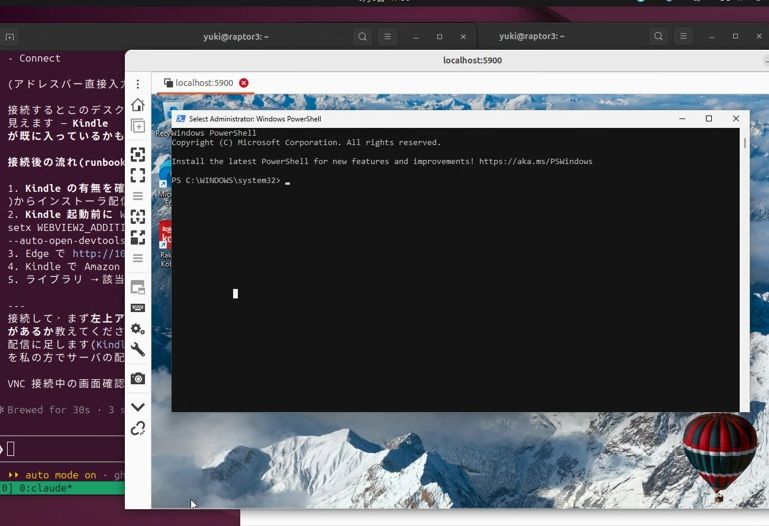This screenshot has height=526, width=769.
Task: Close the localhost:5900 tab with red X
Action: pyautogui.click(x=244, y=83)
